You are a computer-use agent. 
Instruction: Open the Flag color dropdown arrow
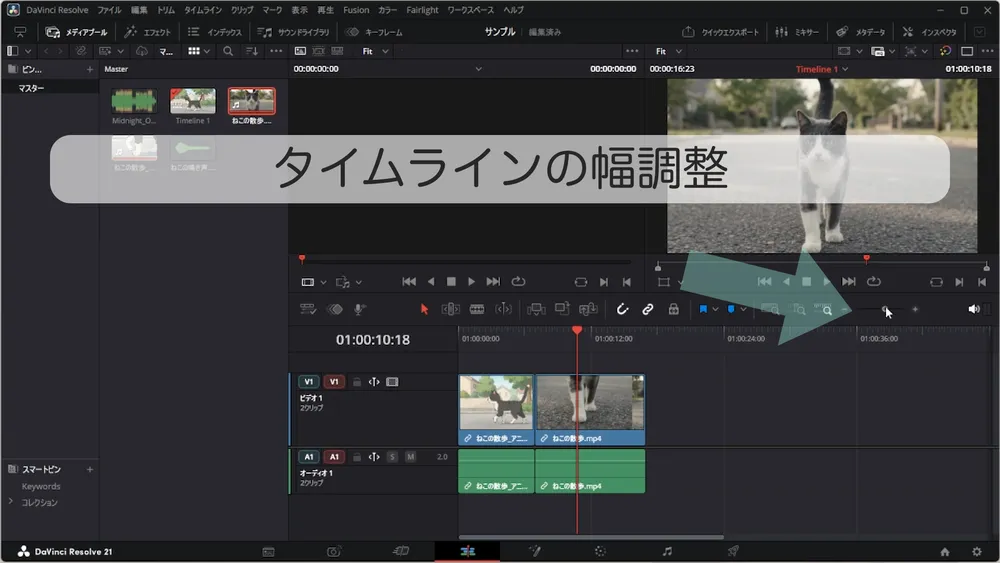[716, 309]
